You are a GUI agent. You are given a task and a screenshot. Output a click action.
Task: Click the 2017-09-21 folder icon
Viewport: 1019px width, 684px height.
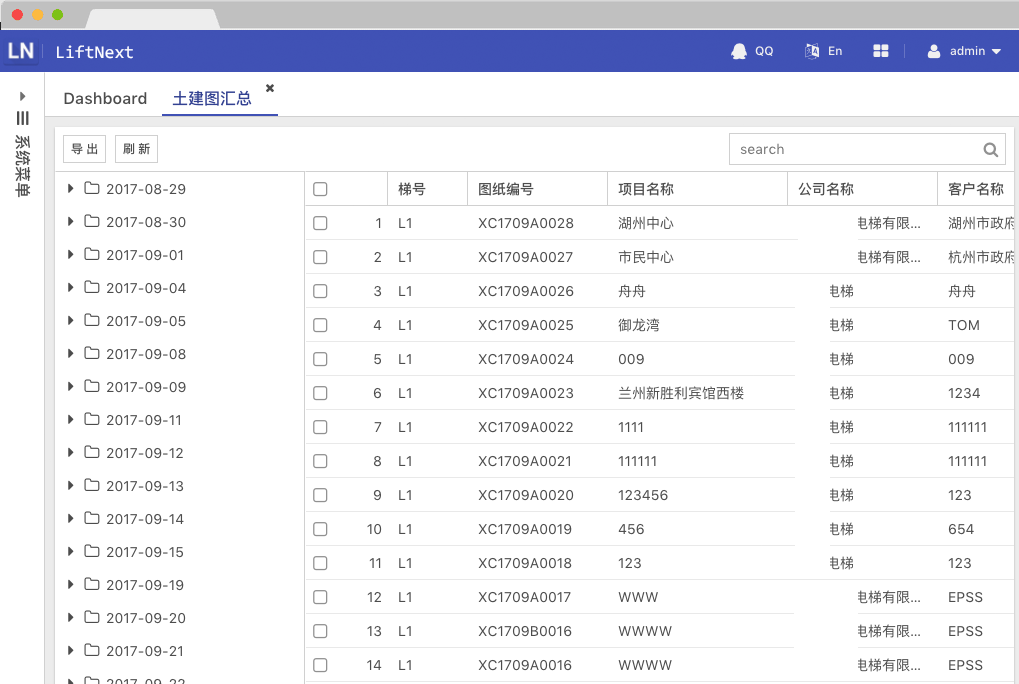pos(92,650)
